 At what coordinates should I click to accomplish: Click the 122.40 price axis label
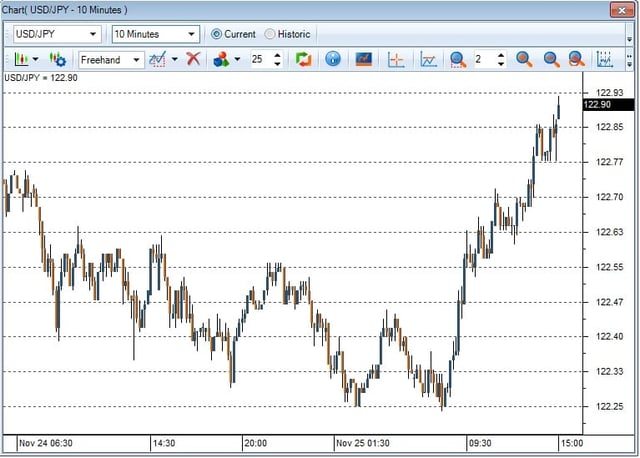point(610,336)
